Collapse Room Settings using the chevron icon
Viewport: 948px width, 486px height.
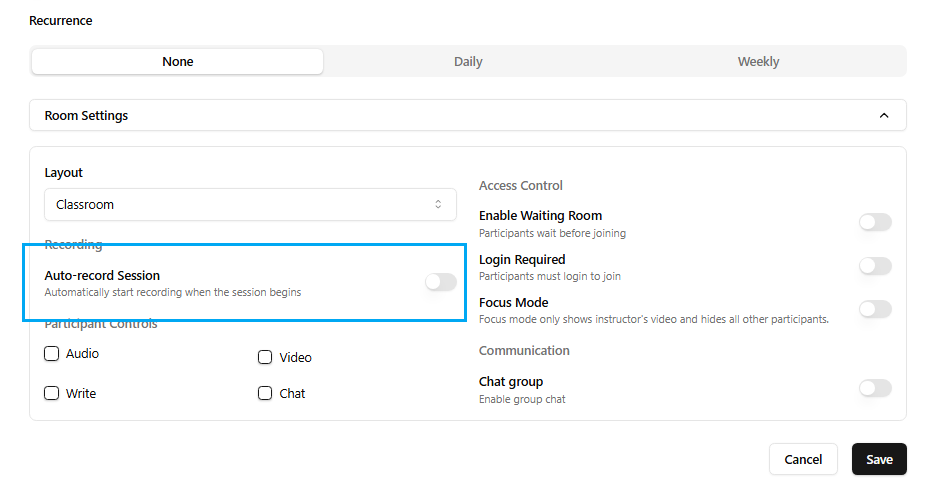point(883,115)
